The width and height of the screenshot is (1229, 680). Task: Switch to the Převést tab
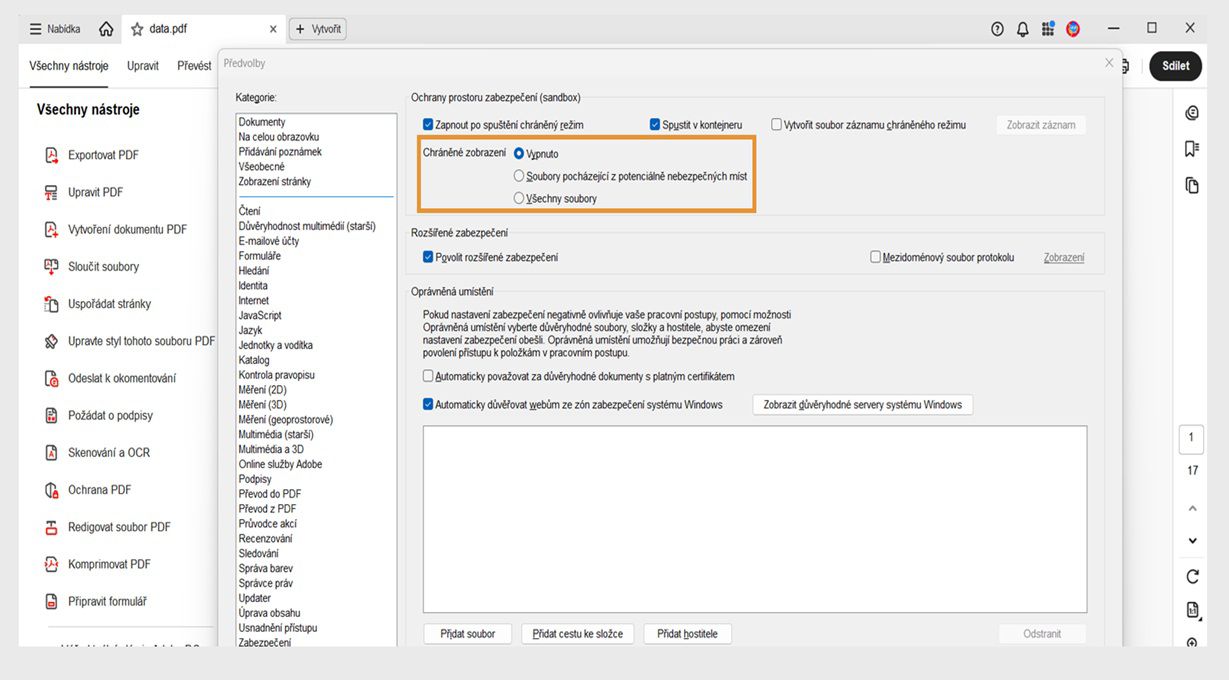(193, 65)
